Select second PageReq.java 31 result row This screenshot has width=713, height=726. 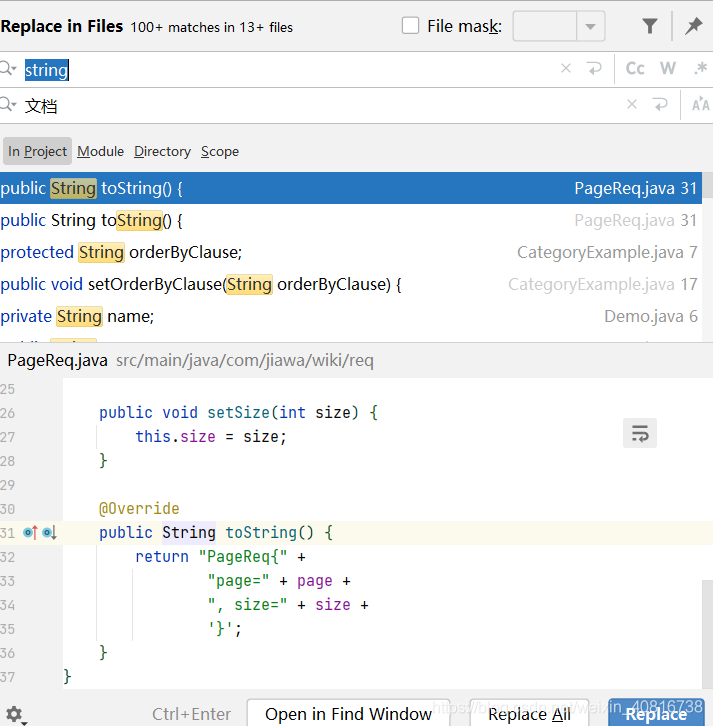[350, 220]
